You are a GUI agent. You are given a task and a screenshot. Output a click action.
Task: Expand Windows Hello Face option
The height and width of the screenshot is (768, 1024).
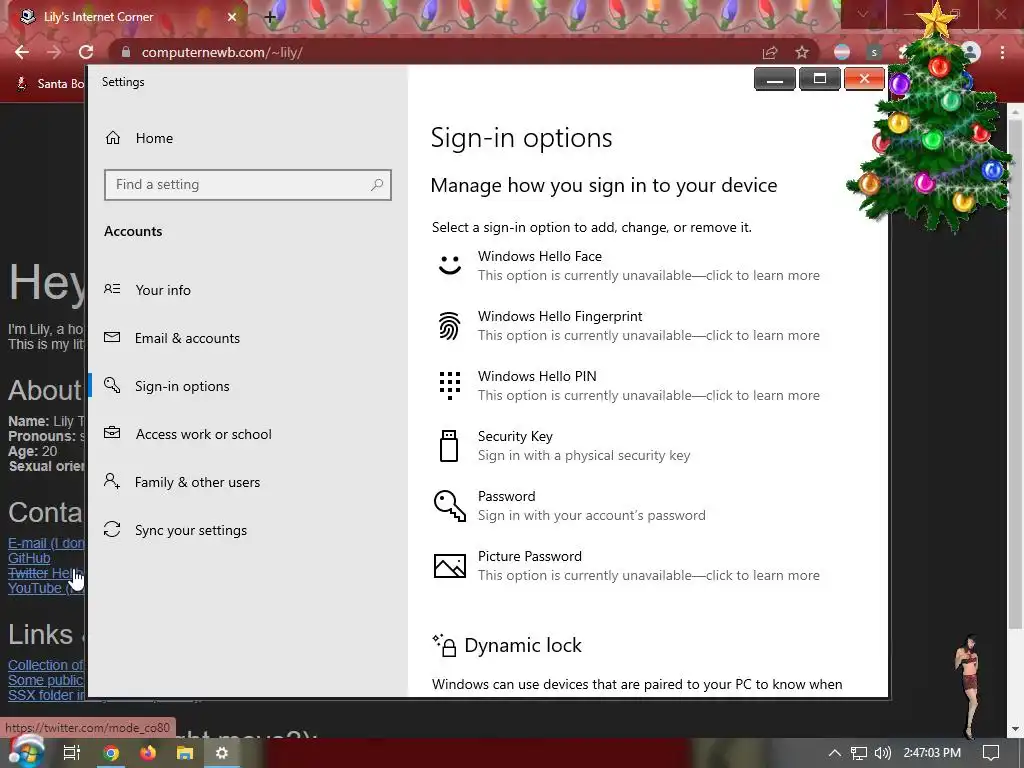click(627, 266)
